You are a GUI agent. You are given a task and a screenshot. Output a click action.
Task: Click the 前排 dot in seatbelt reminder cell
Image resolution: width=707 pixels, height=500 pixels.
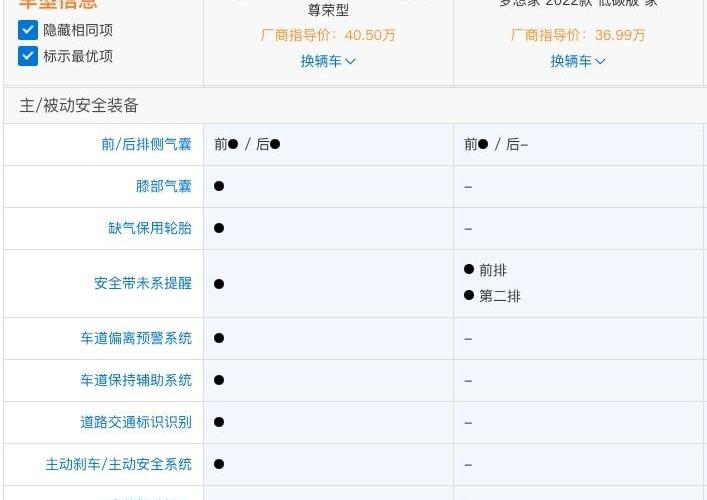pos(469,270)
